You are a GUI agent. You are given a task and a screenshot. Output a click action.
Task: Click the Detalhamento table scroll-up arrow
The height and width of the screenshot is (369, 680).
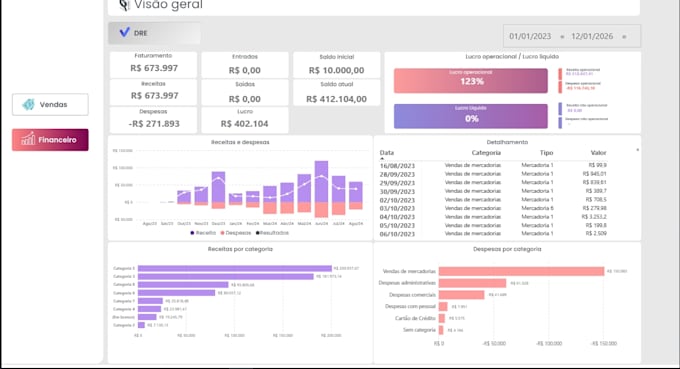point(638,150)
